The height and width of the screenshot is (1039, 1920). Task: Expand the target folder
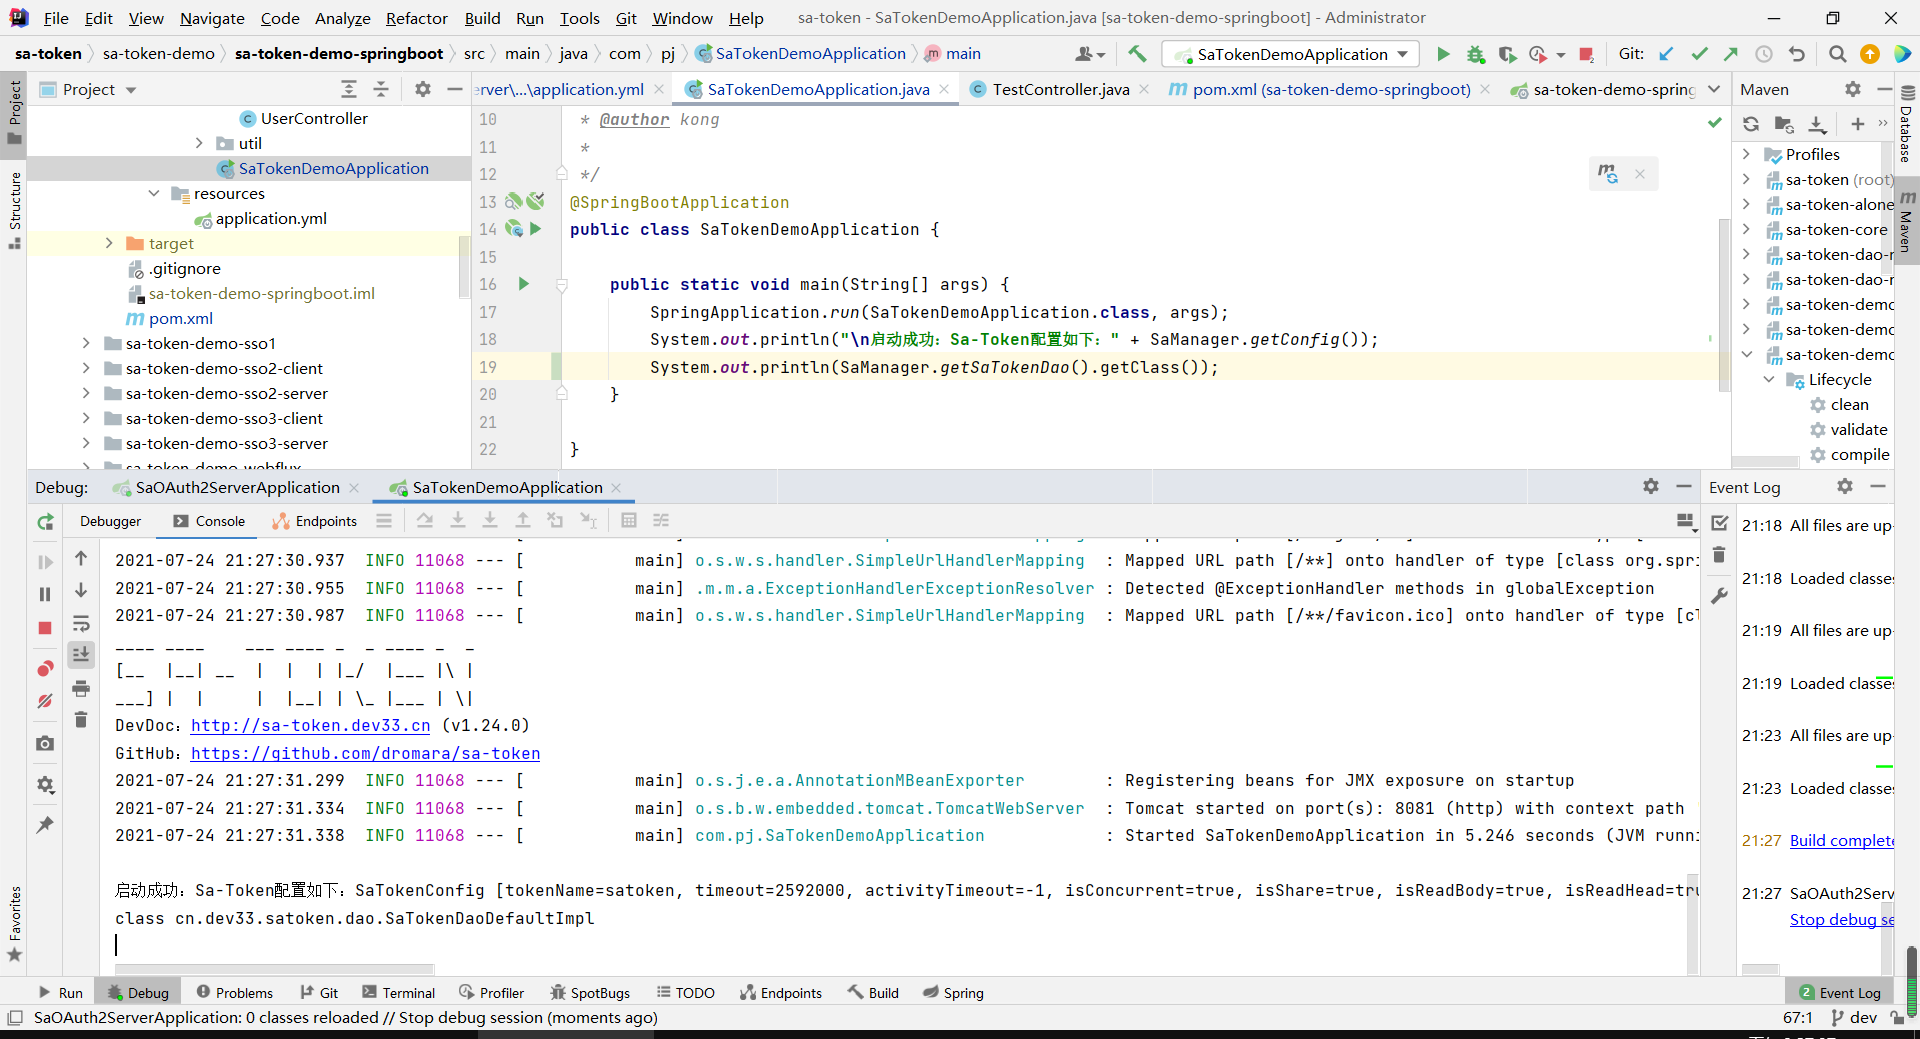[109, 243]
